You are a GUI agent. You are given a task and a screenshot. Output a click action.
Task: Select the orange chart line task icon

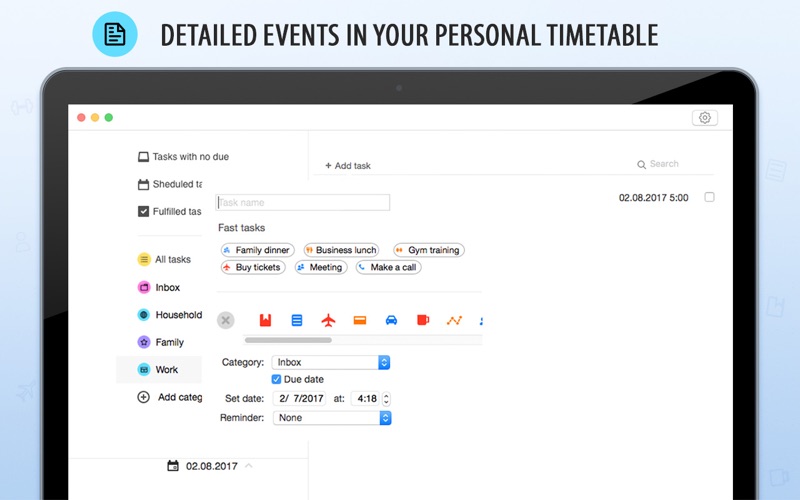click(454, 320)
